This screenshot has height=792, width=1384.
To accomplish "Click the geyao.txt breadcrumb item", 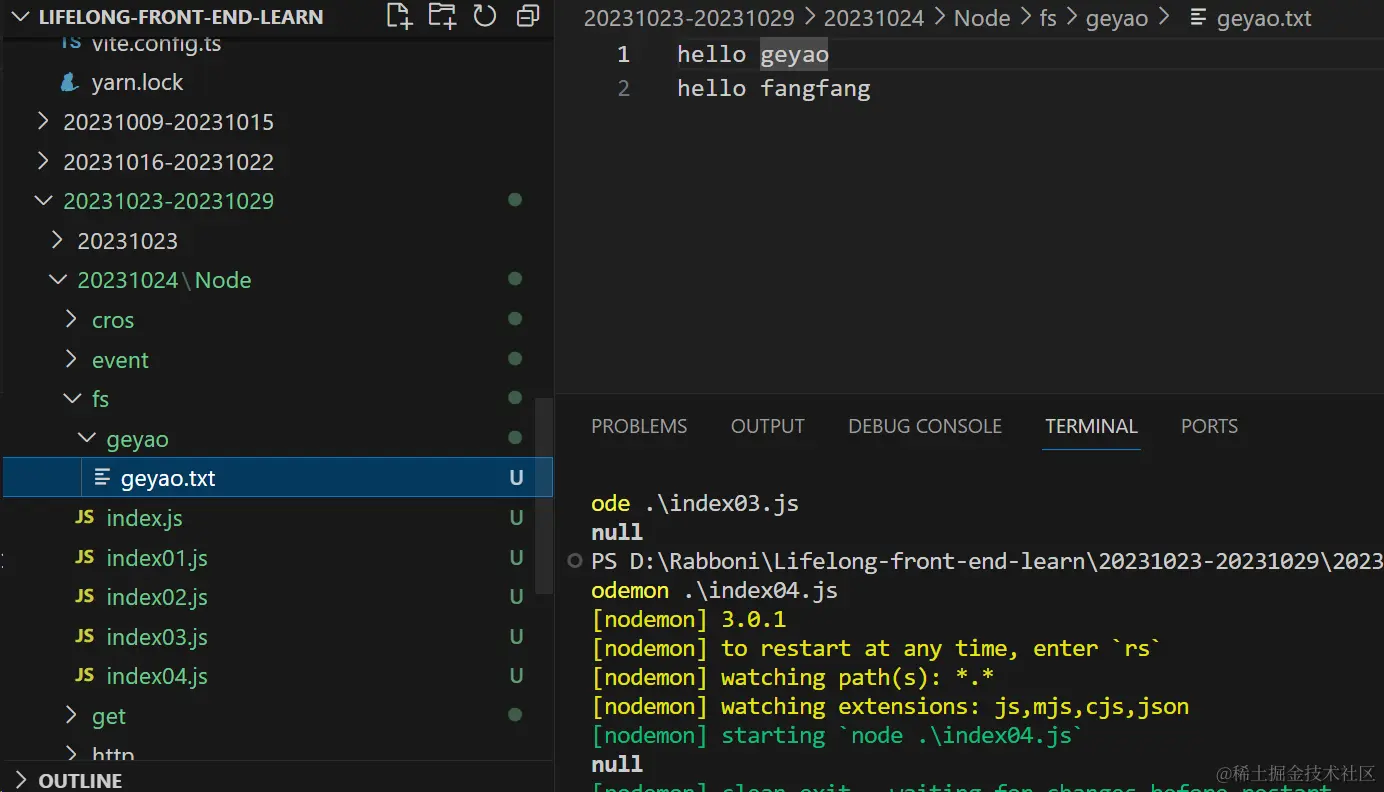I will 1264,18.
